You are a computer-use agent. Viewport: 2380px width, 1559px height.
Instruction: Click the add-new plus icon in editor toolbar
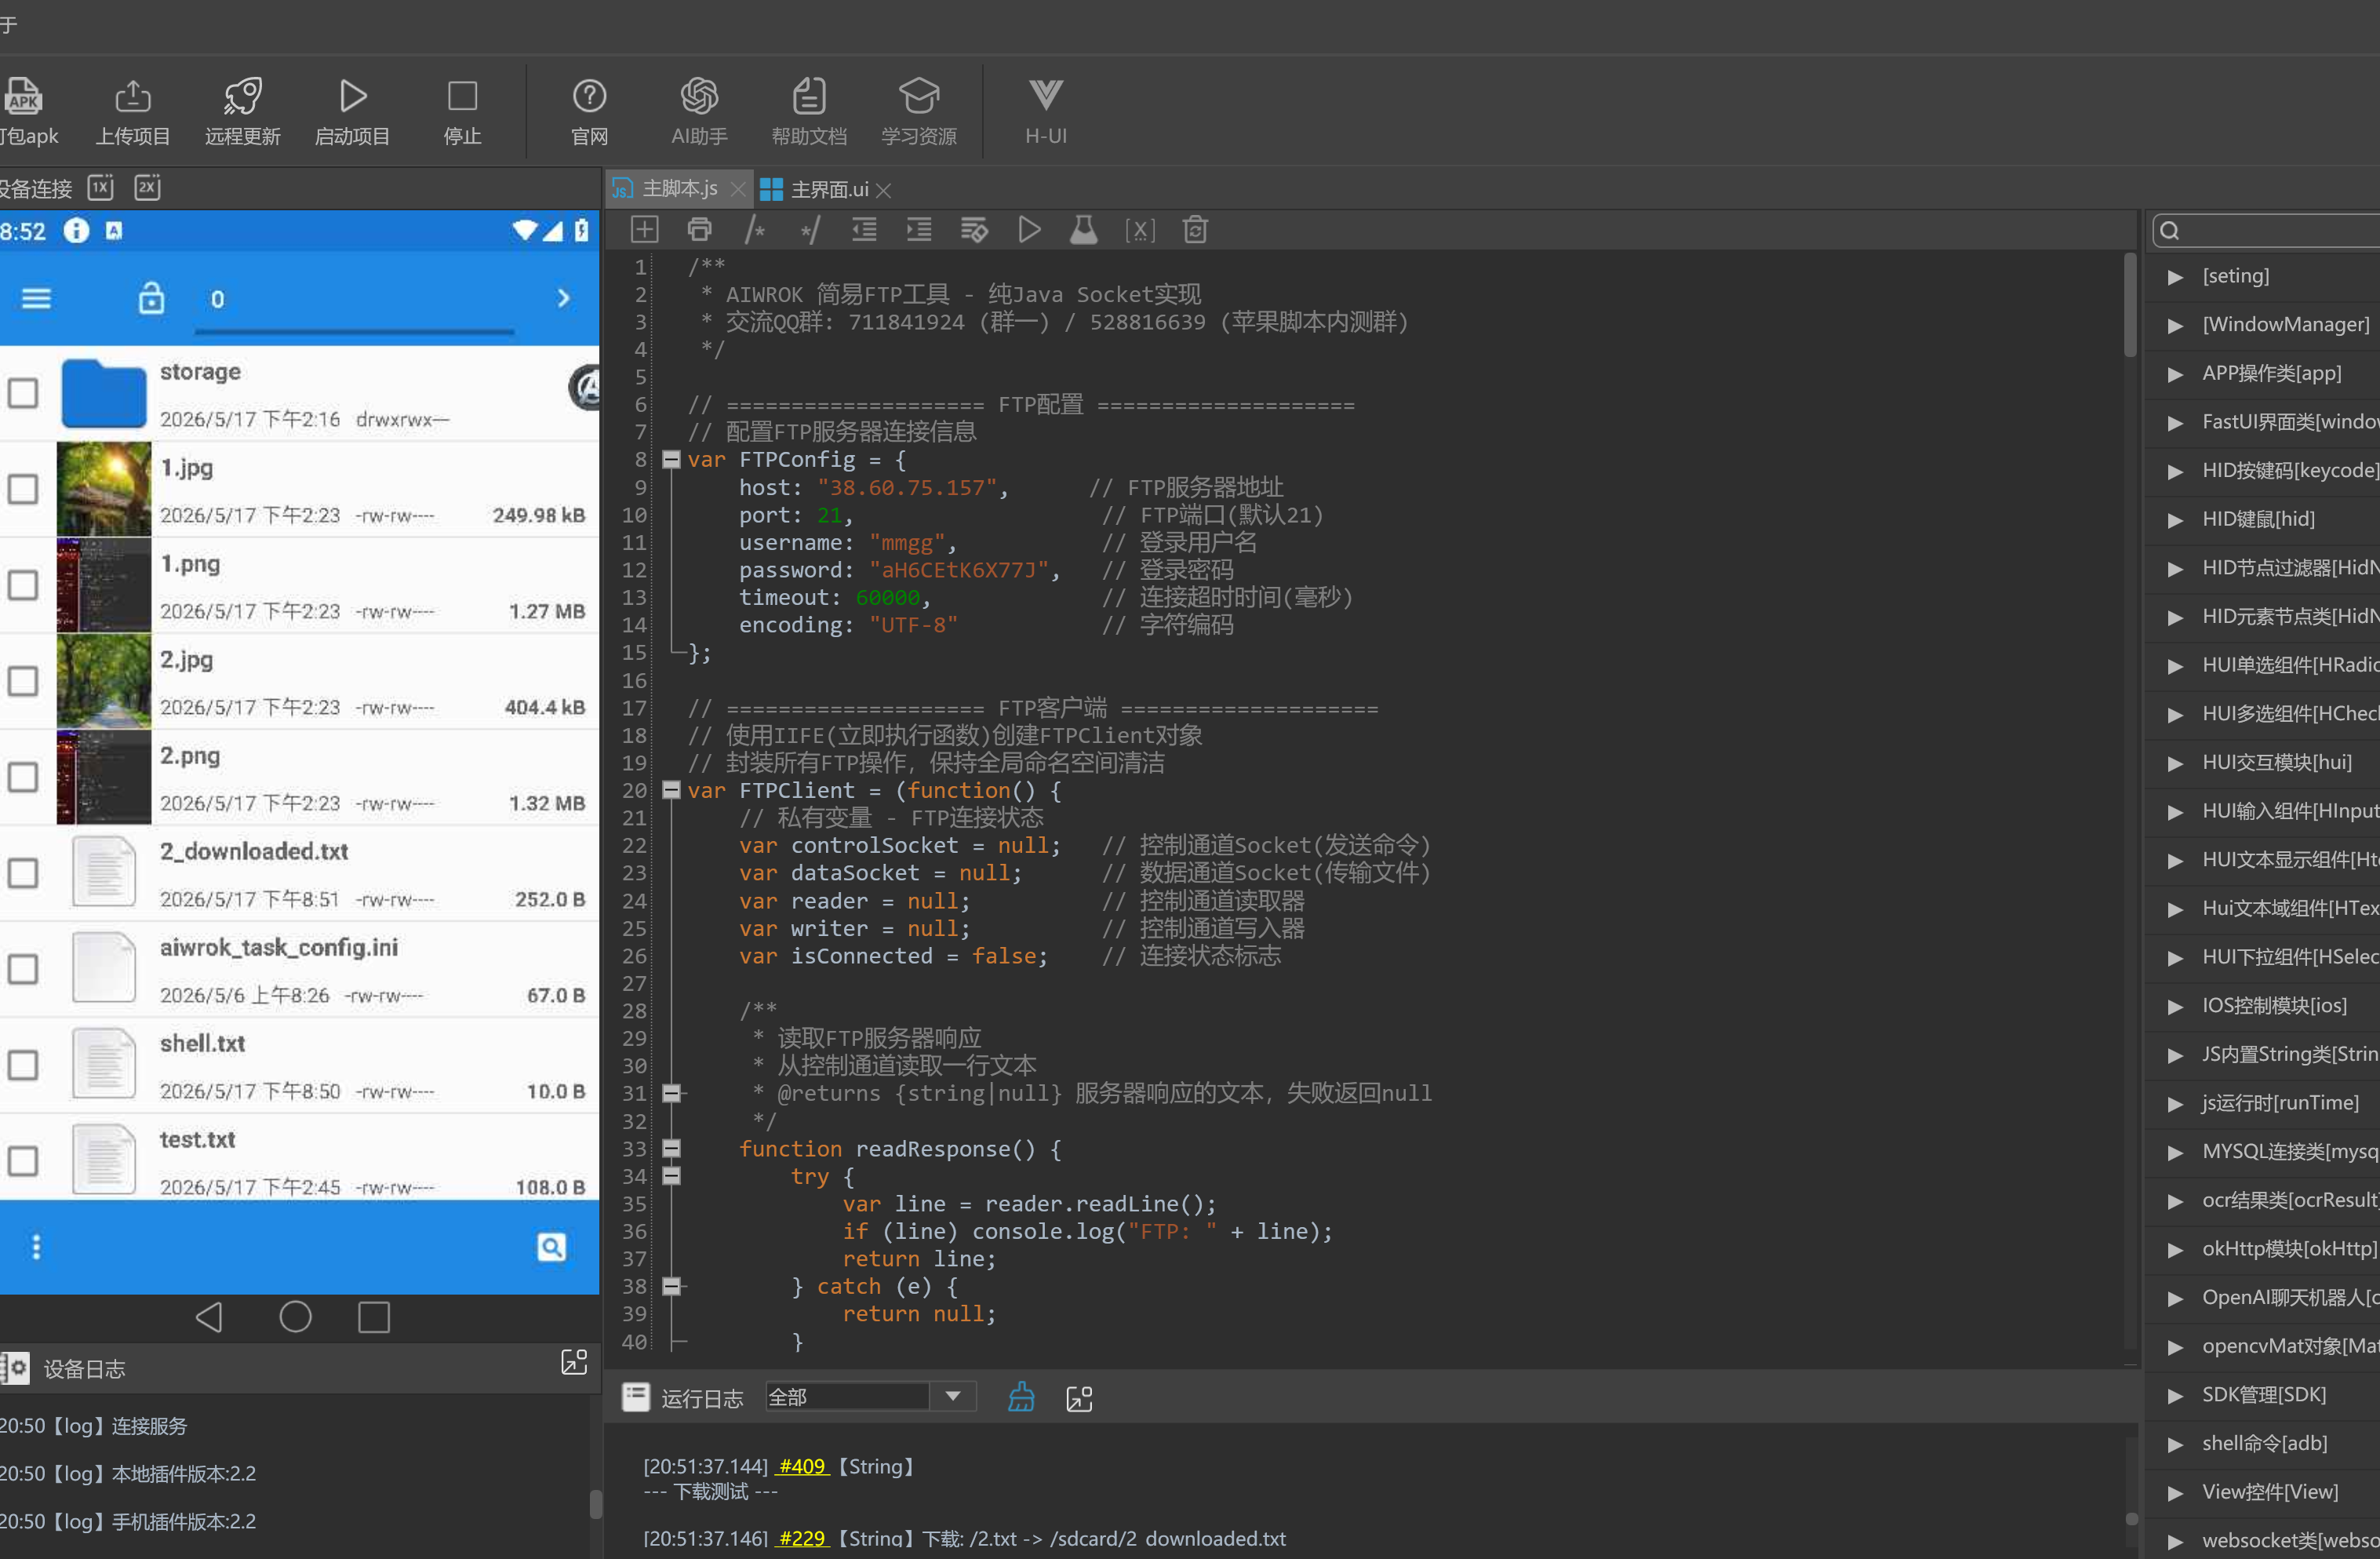click(x=645, y=230)
